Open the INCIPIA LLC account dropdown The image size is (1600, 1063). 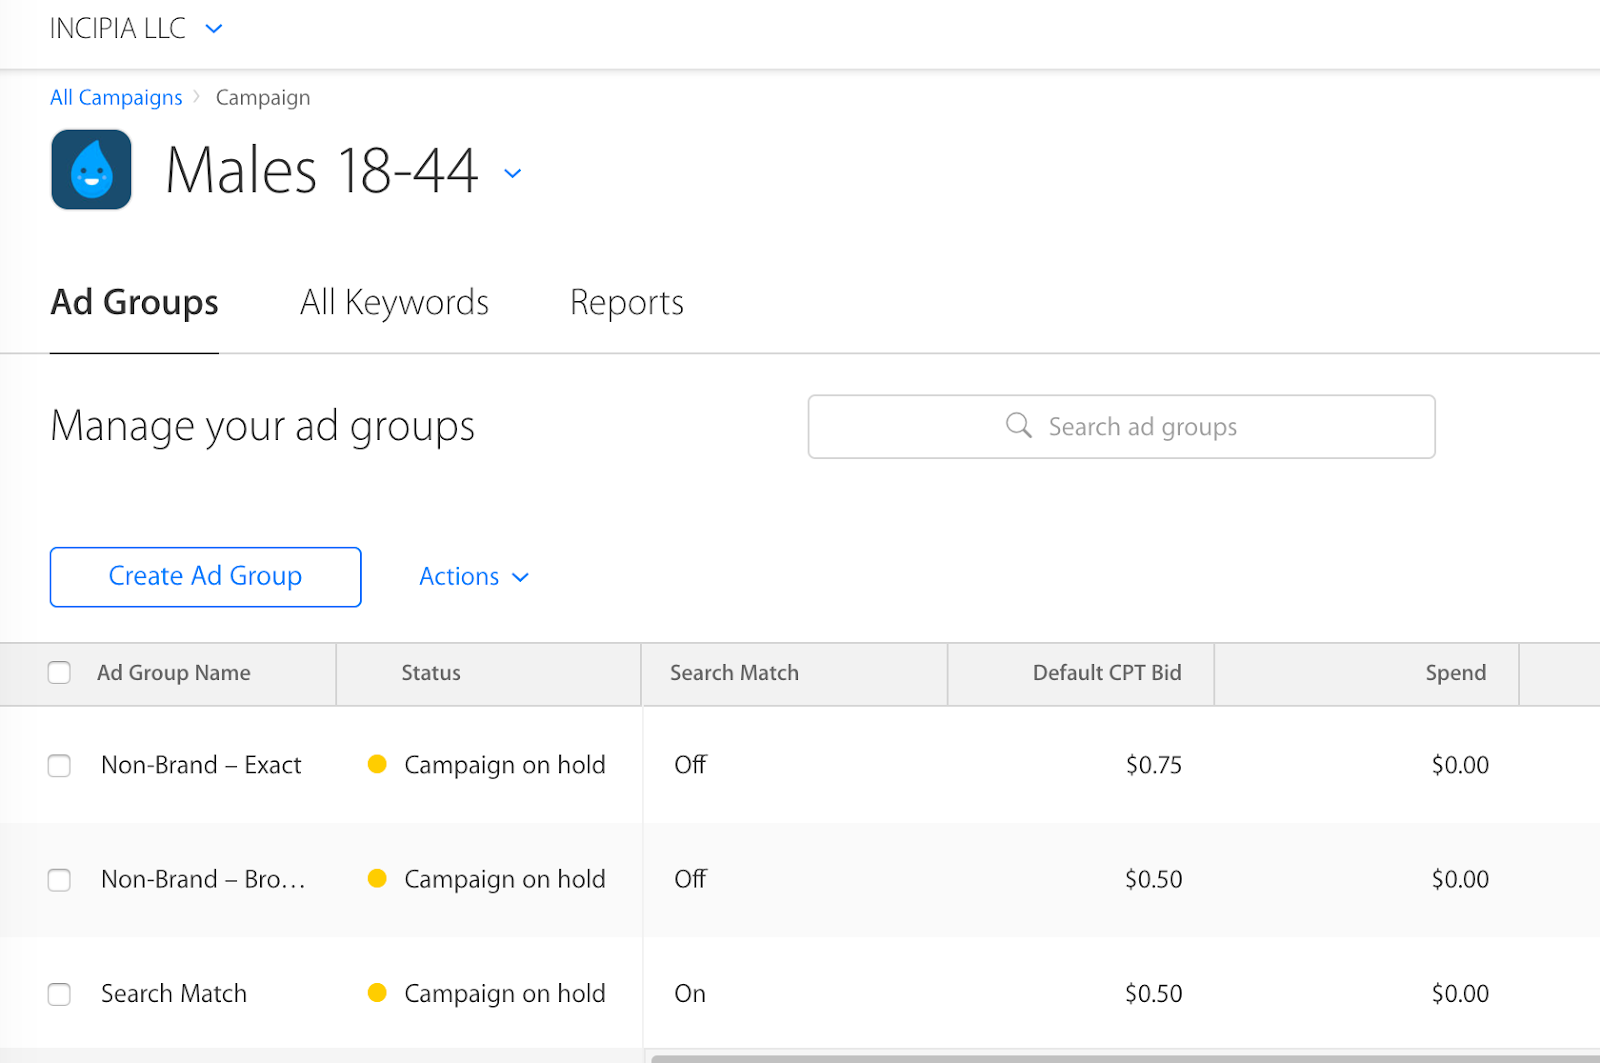point(213,29)
